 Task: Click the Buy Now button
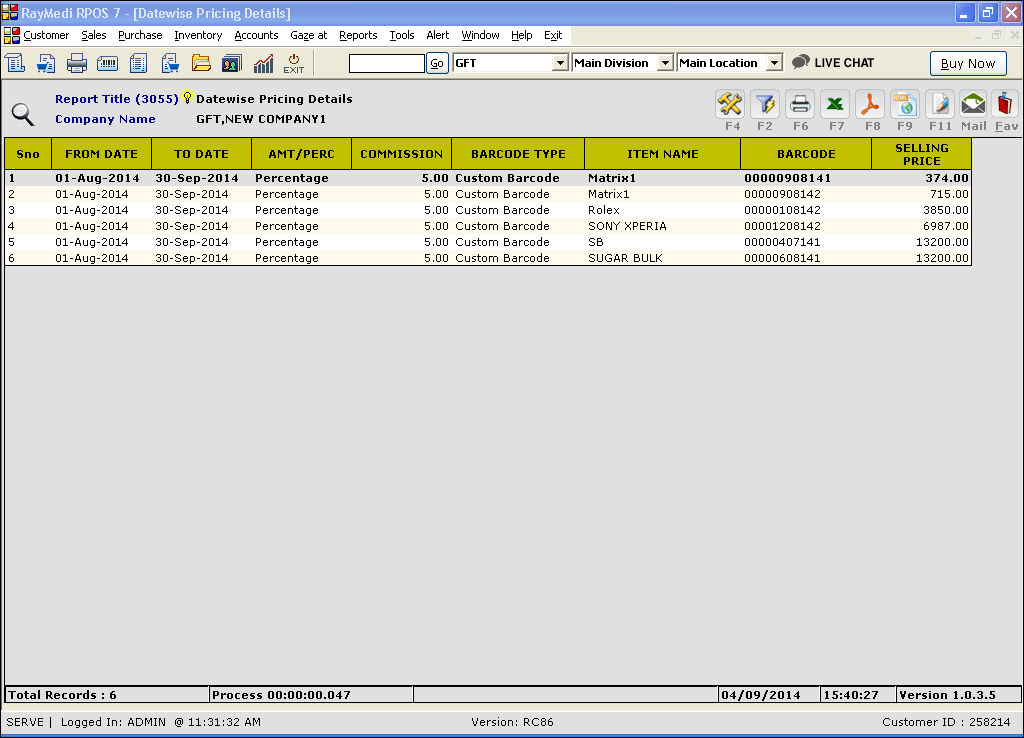(968, 63)
